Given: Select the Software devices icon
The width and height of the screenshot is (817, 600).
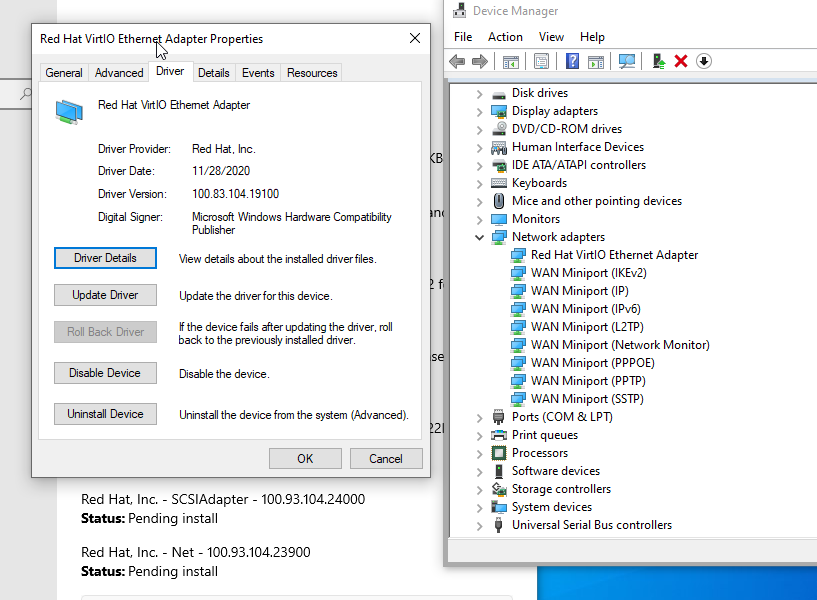Looking at the screenshot, I should click(499, 471).
